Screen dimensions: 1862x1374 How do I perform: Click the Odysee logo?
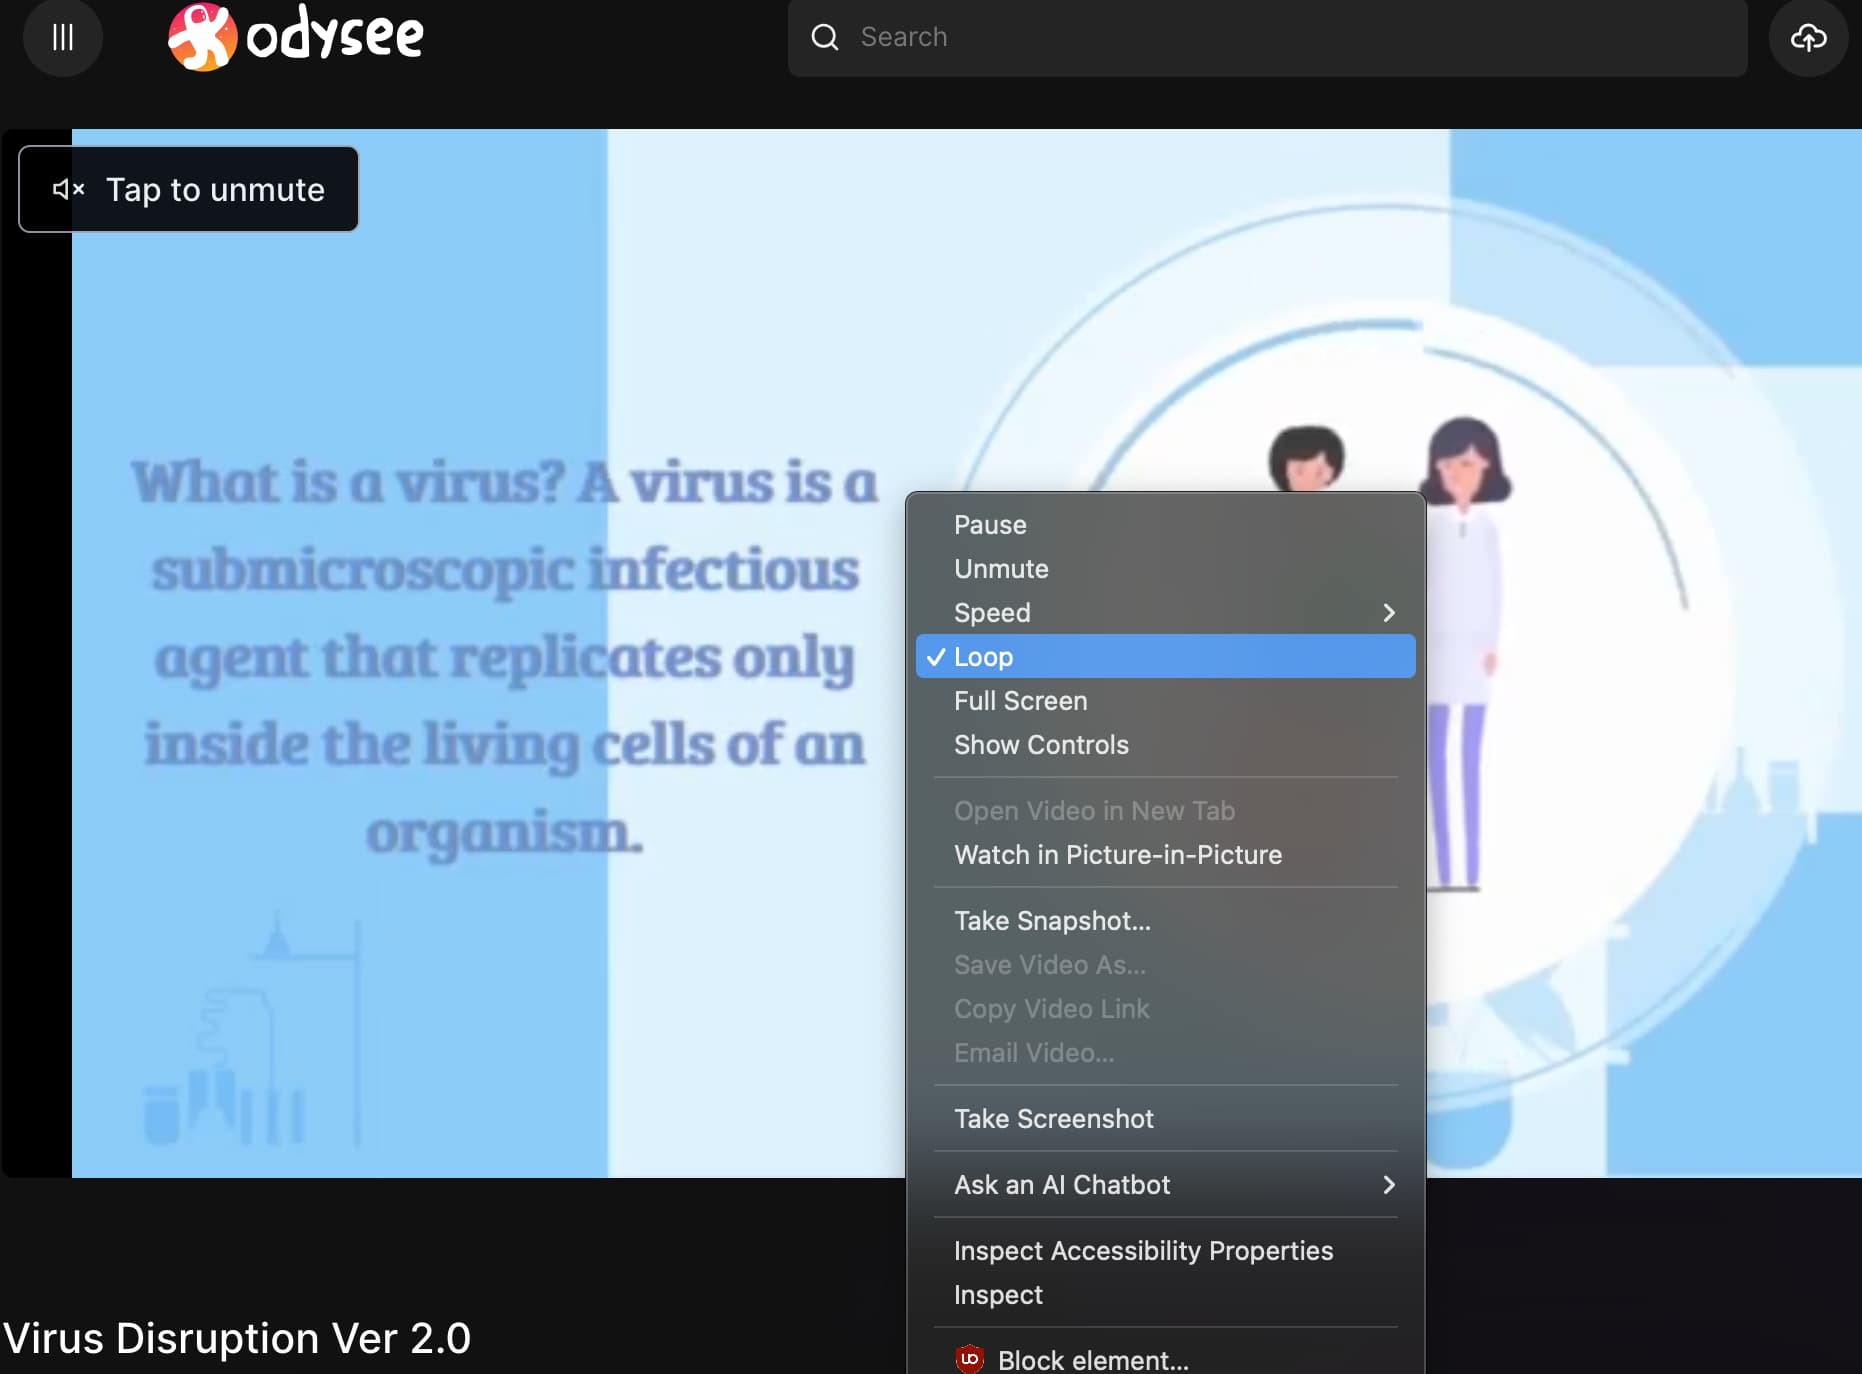(296, 37)
